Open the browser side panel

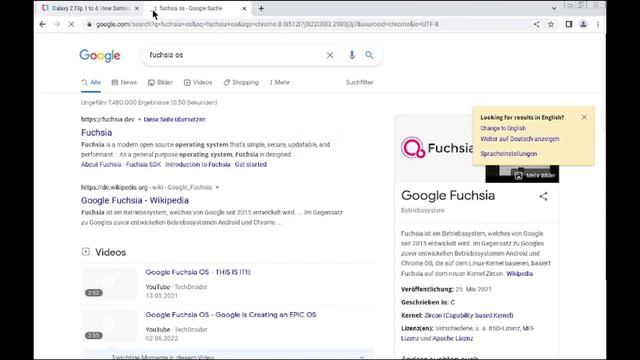569,24
